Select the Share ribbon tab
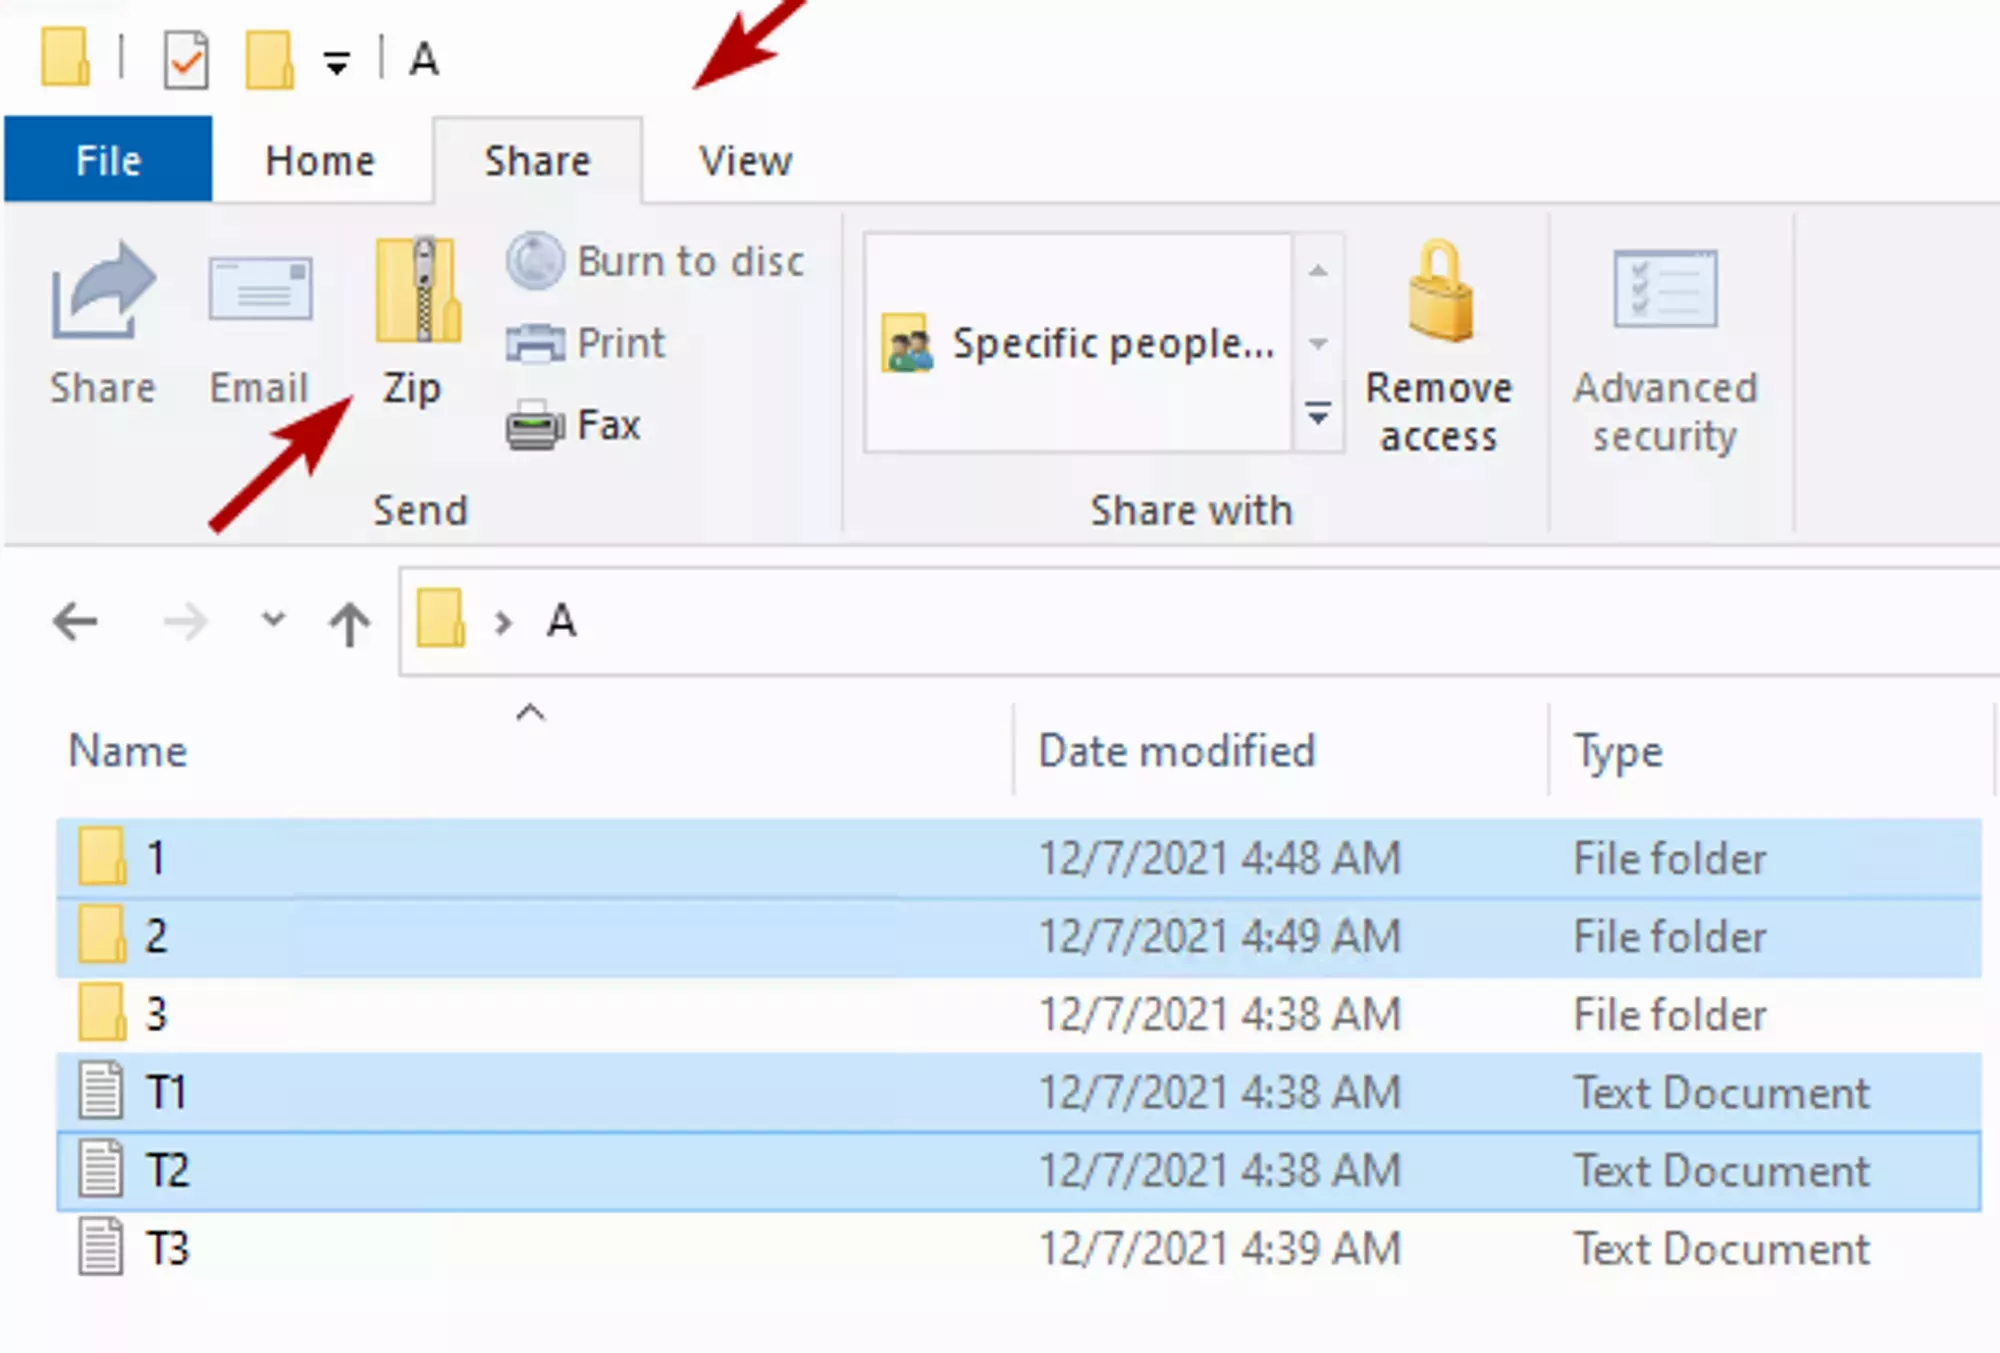 tap(538, 160)
